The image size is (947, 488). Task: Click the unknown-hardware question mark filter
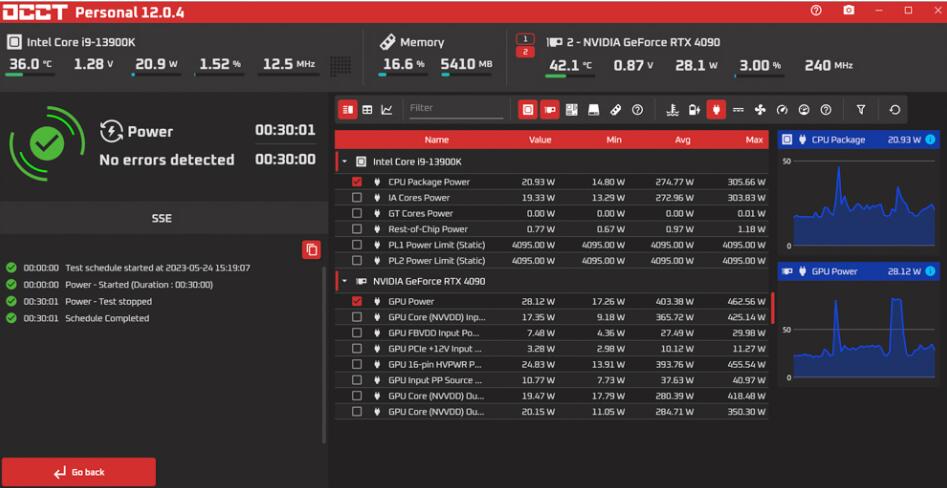coord(637,109)
